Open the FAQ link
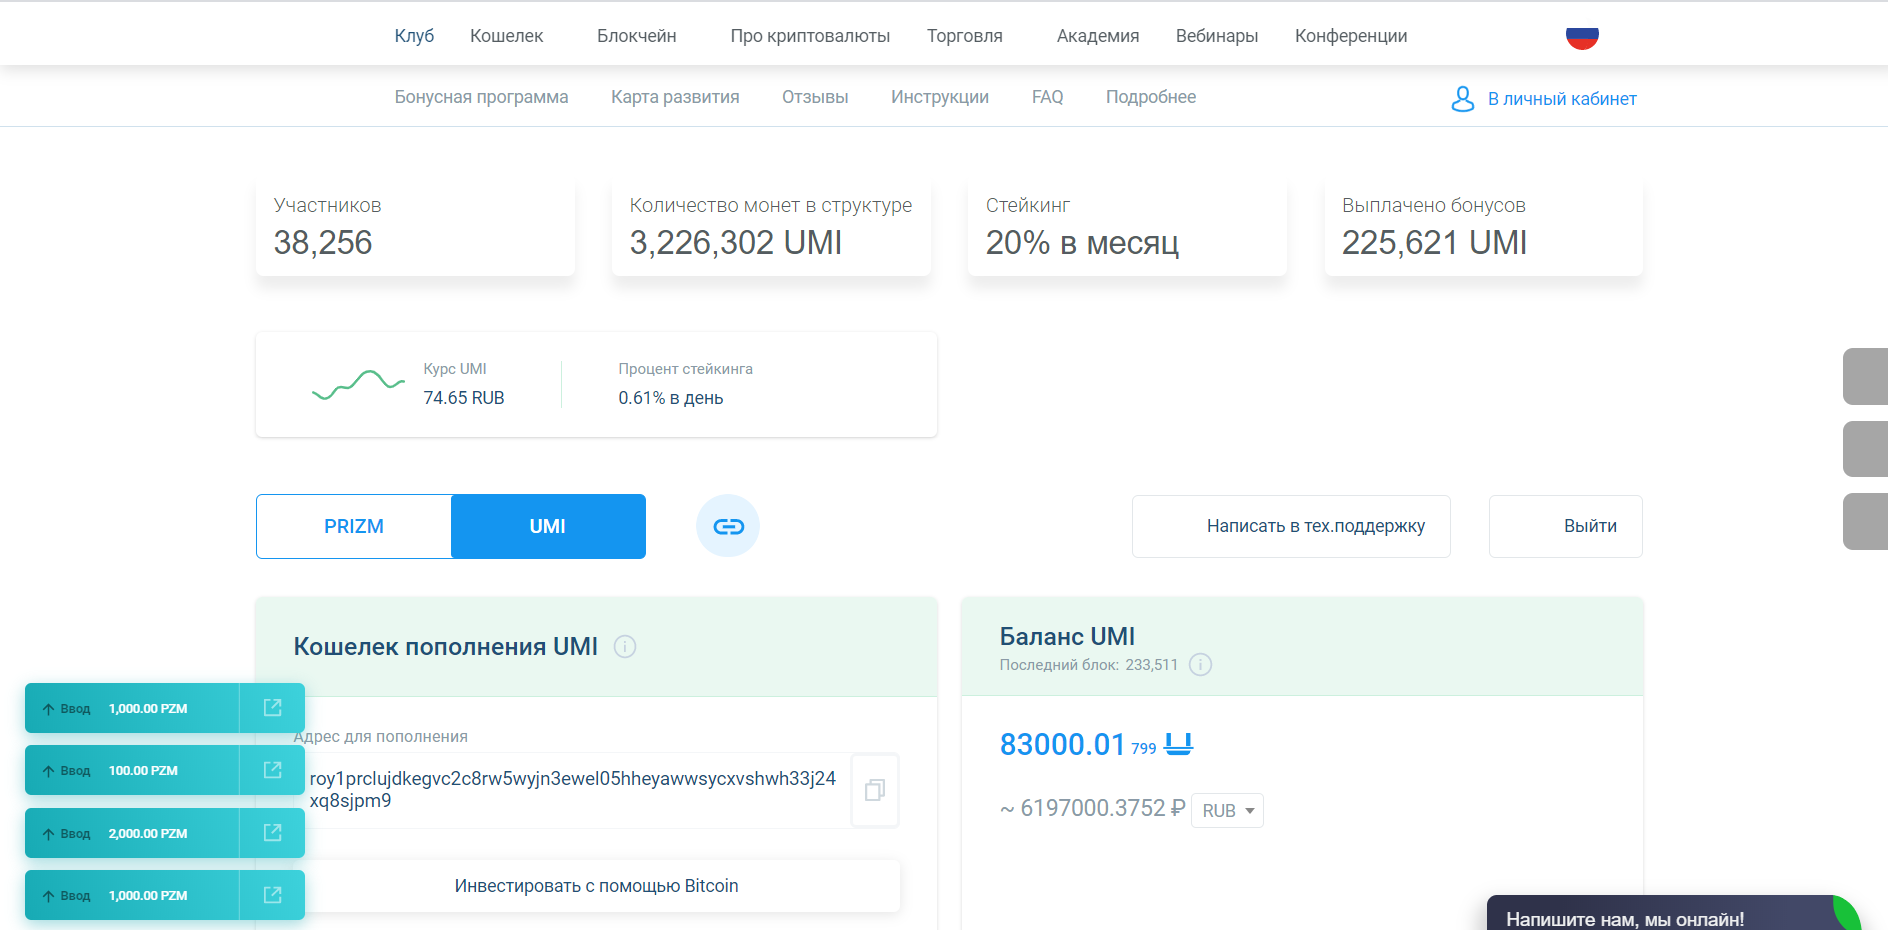The image size is (1888, 930). click(1047, 97)
